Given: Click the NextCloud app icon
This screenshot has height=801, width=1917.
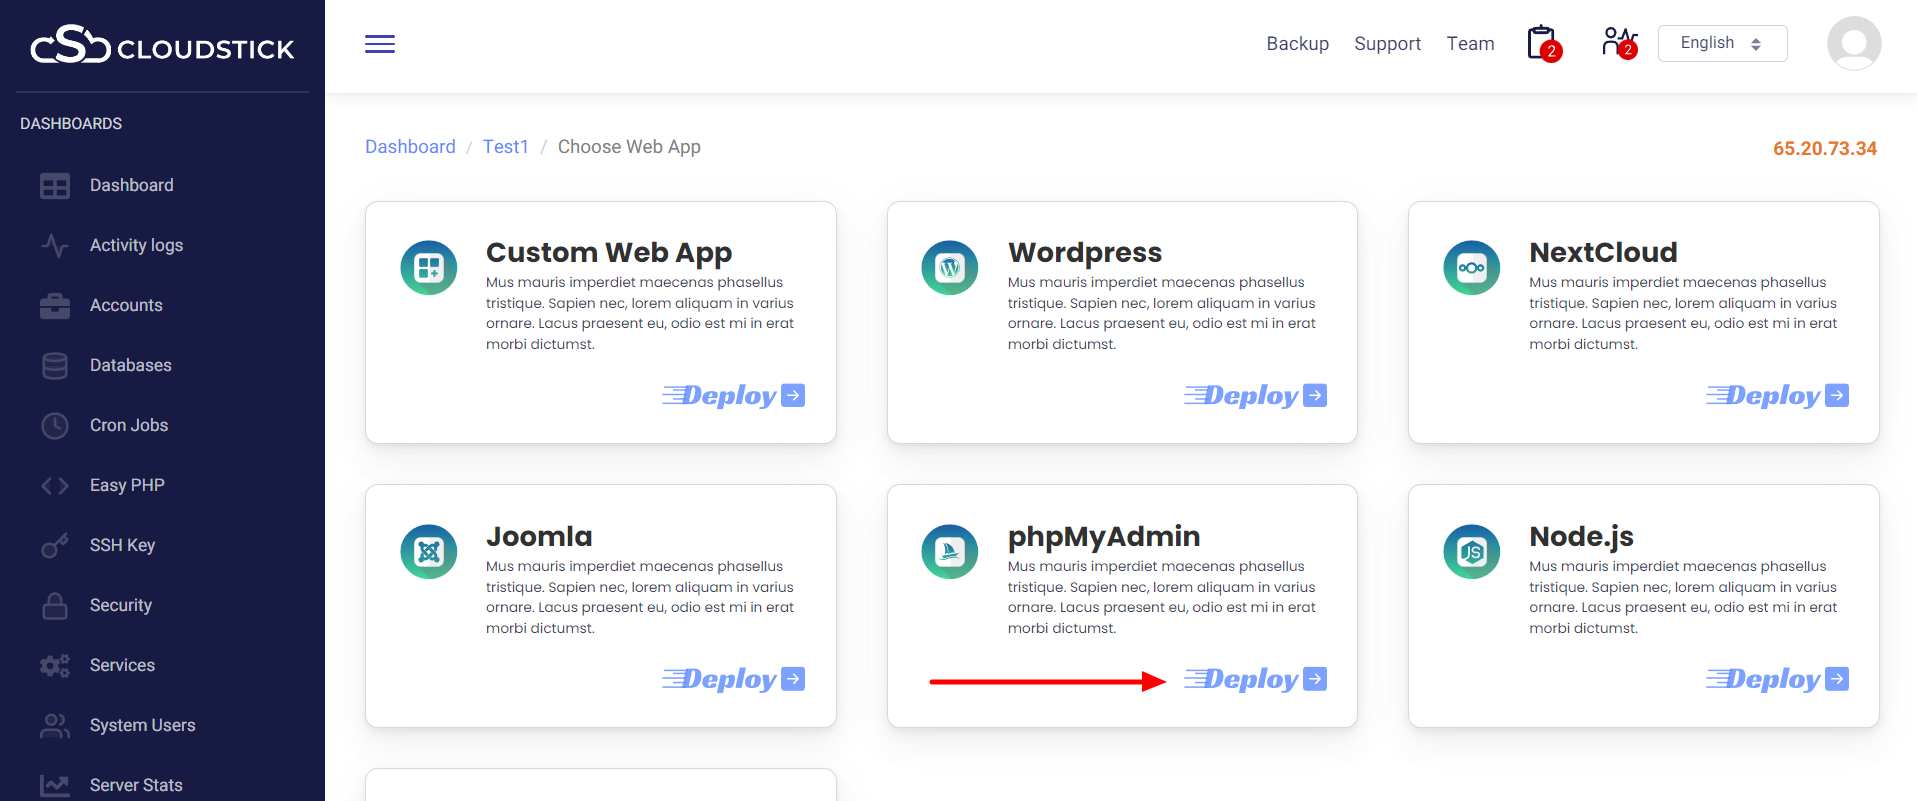Looking at the screenshot, I should click(1471, 268).
